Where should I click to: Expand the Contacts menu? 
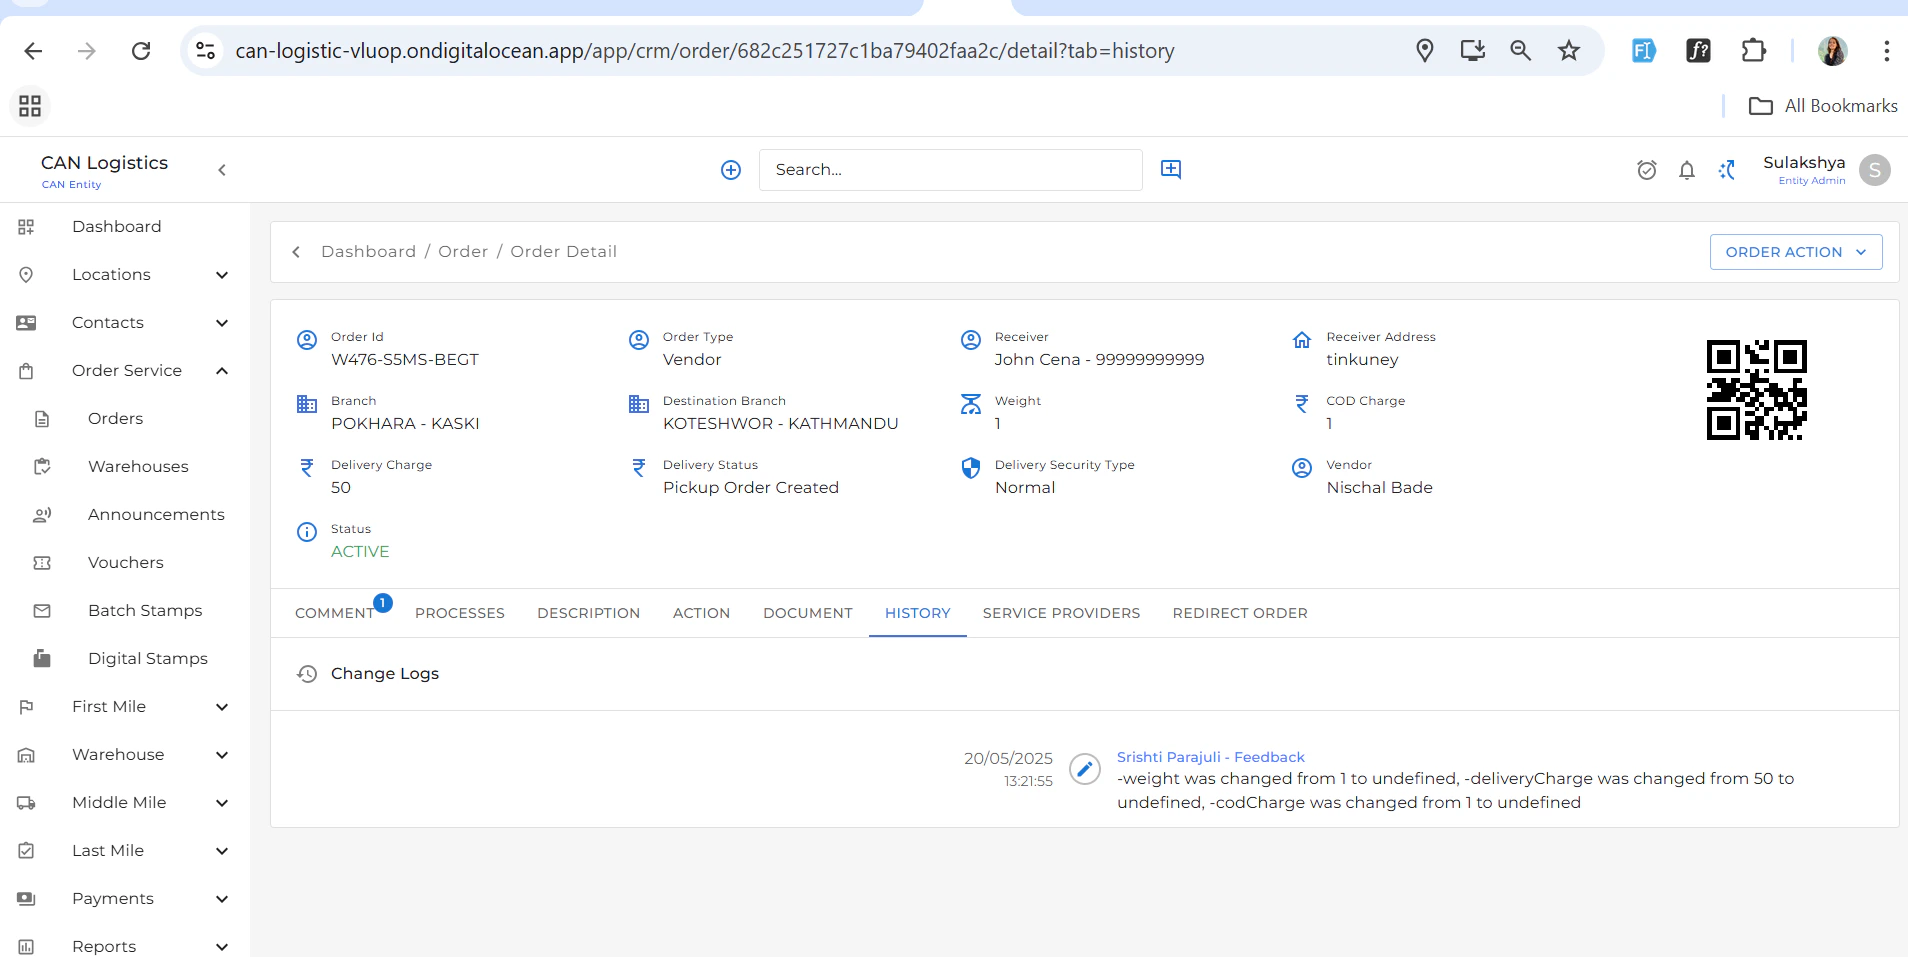(125, 323)
